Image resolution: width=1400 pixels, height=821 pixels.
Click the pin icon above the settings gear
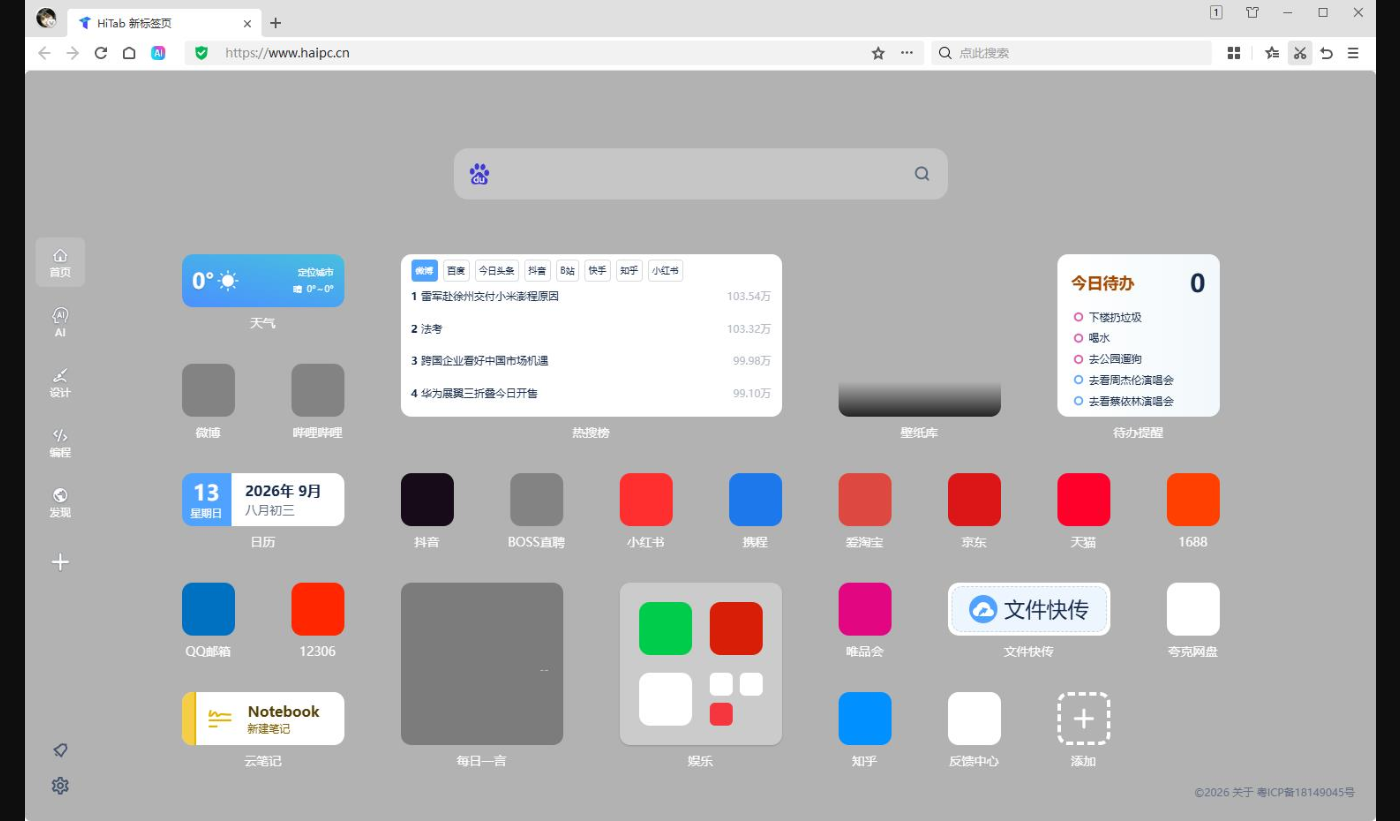[x=60, y=750]
